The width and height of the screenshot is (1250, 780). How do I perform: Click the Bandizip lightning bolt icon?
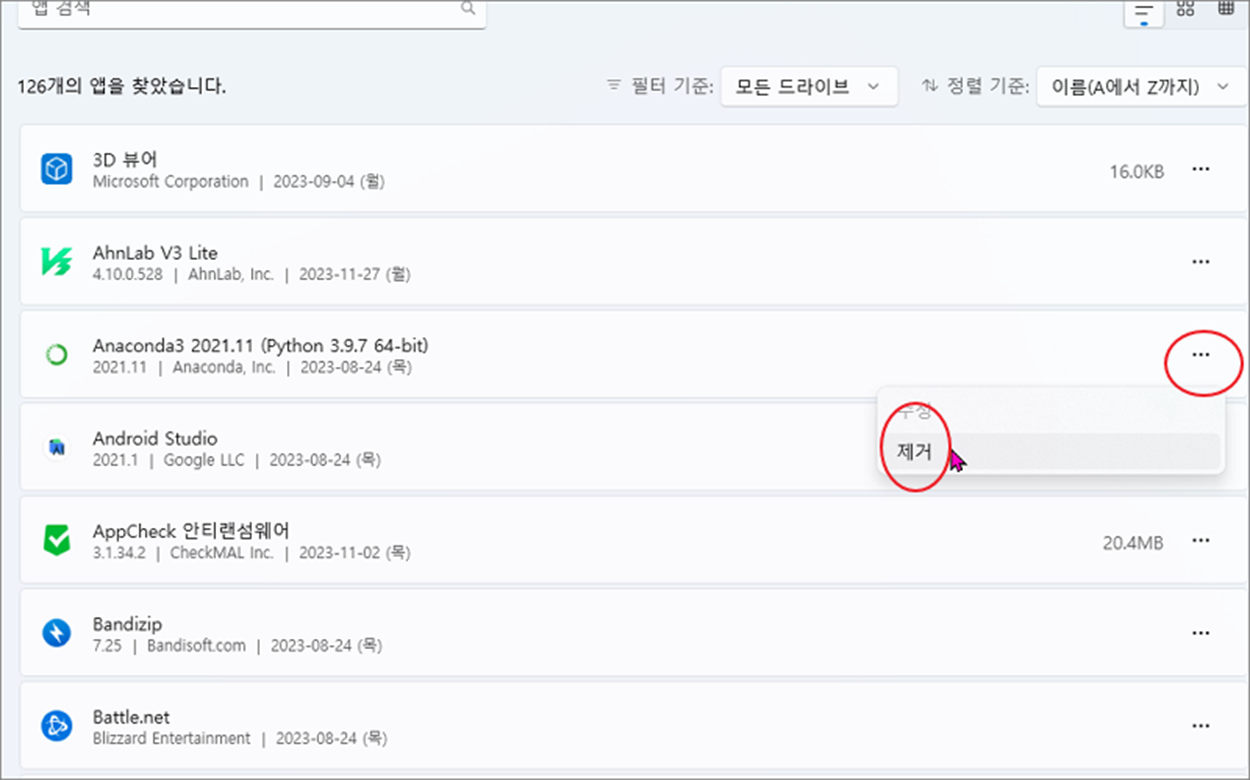point(56,633)
